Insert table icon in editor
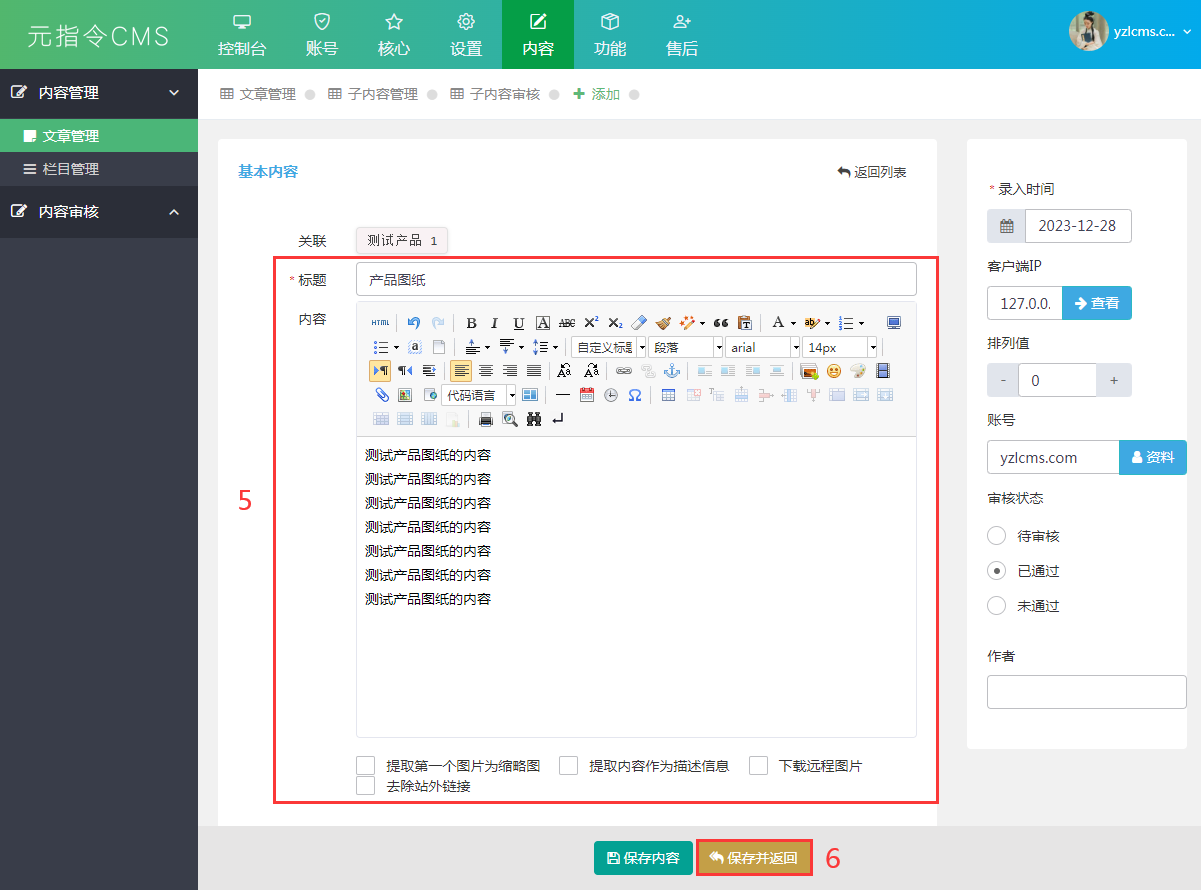The width and height of the screenshot is (1201, 890). pos(669,395)
